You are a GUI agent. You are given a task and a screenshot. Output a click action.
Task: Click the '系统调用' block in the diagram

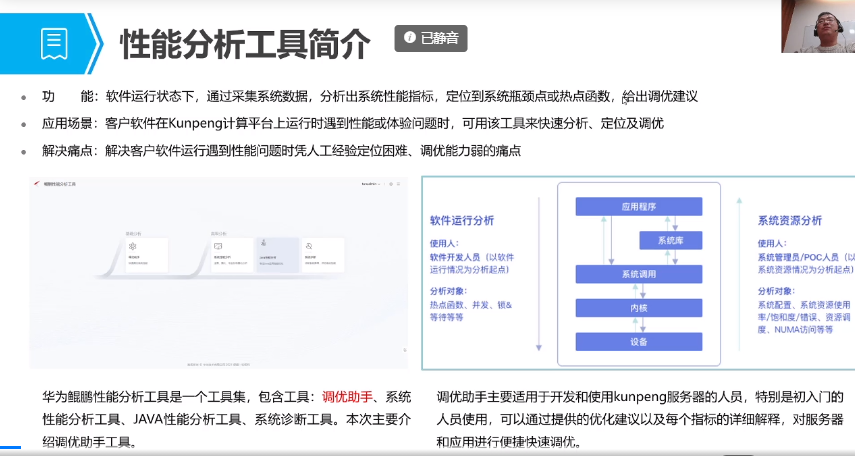(x=639, y=274)
